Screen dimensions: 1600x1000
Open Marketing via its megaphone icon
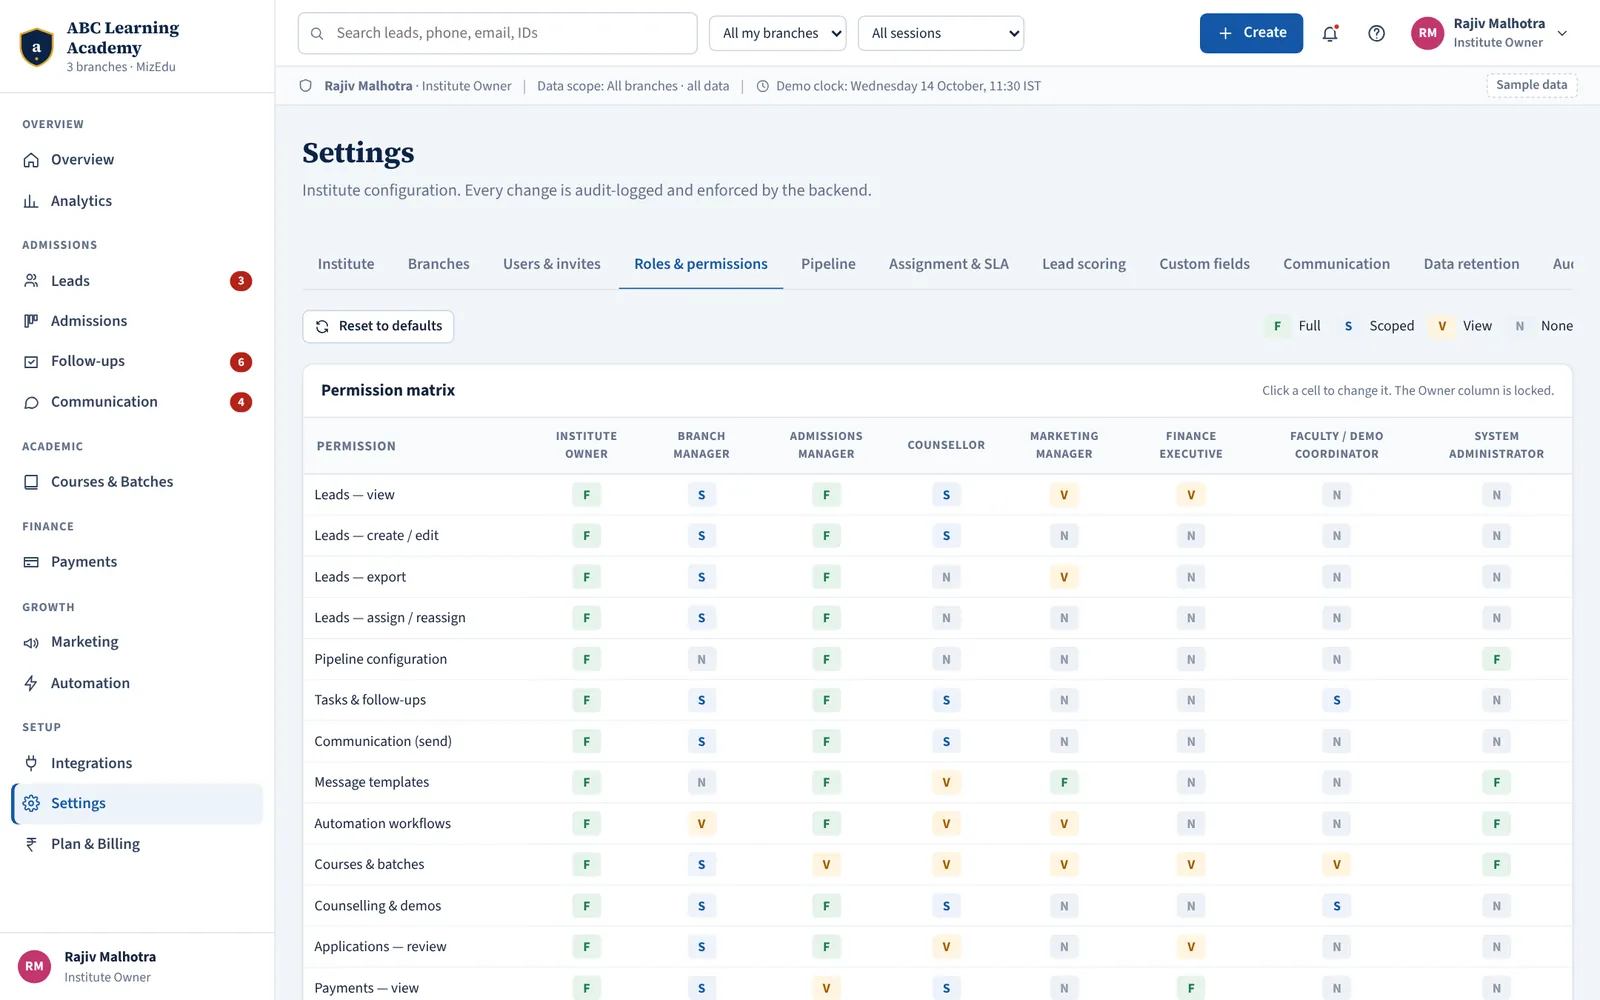[31, 642]
